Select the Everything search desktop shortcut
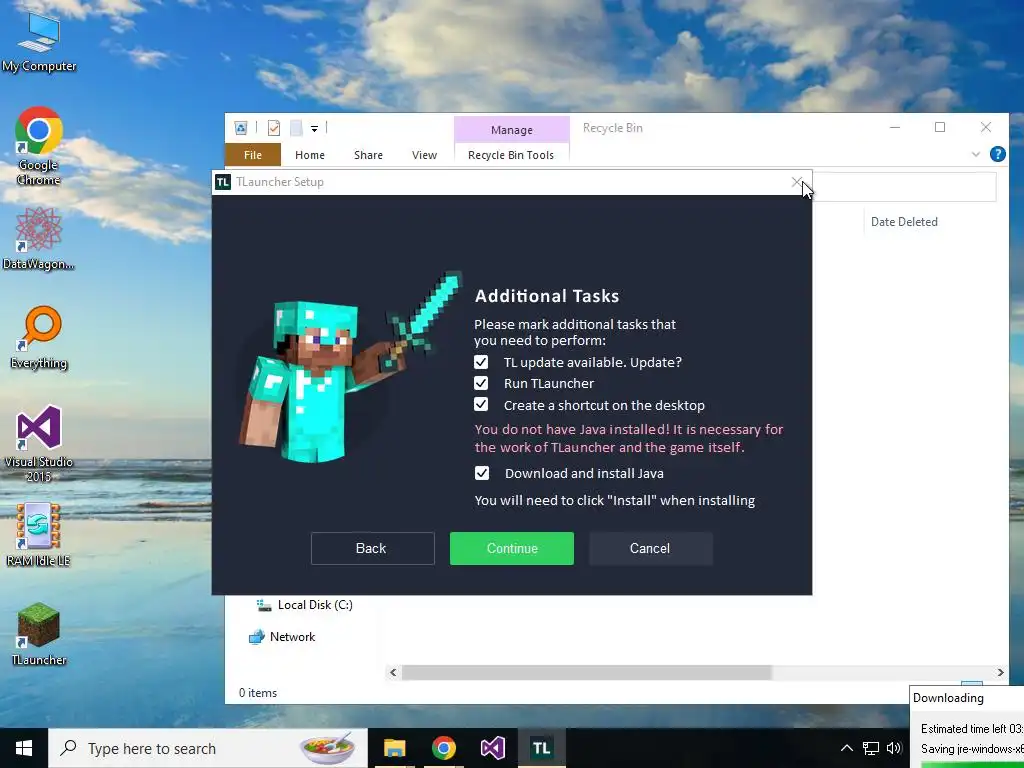Image resolution: width=1024 pixels, height=768 pixels. [x=39, y=337]
